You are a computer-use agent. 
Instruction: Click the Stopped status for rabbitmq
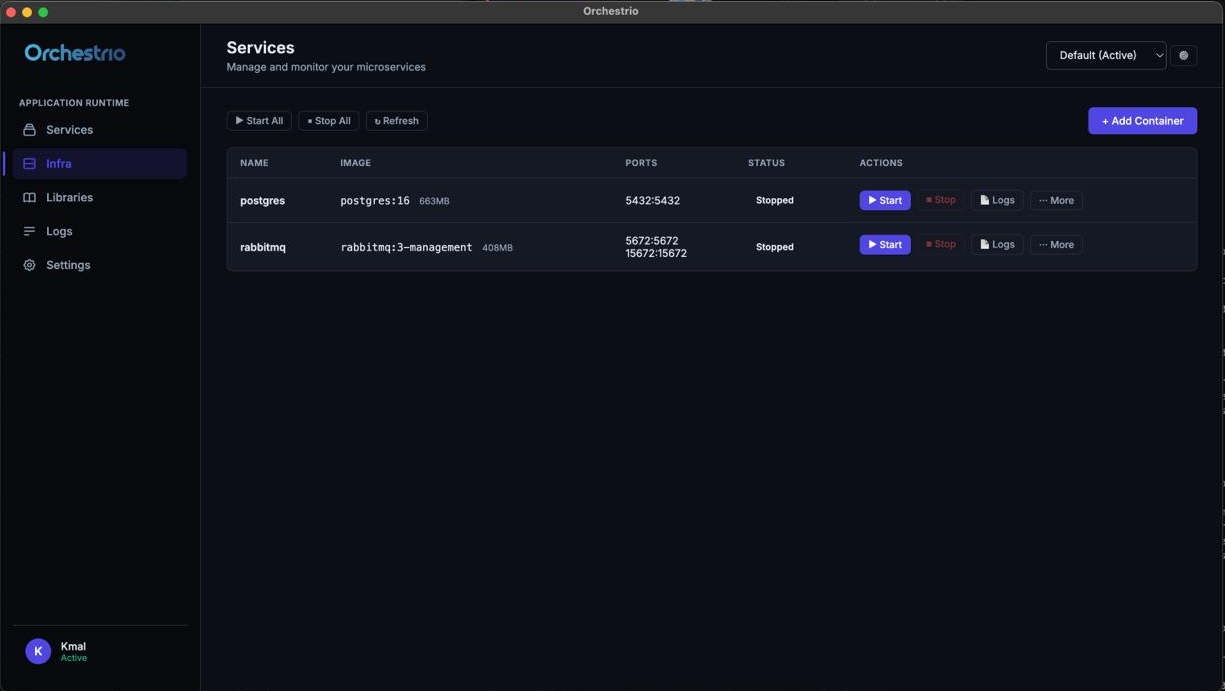775,247
